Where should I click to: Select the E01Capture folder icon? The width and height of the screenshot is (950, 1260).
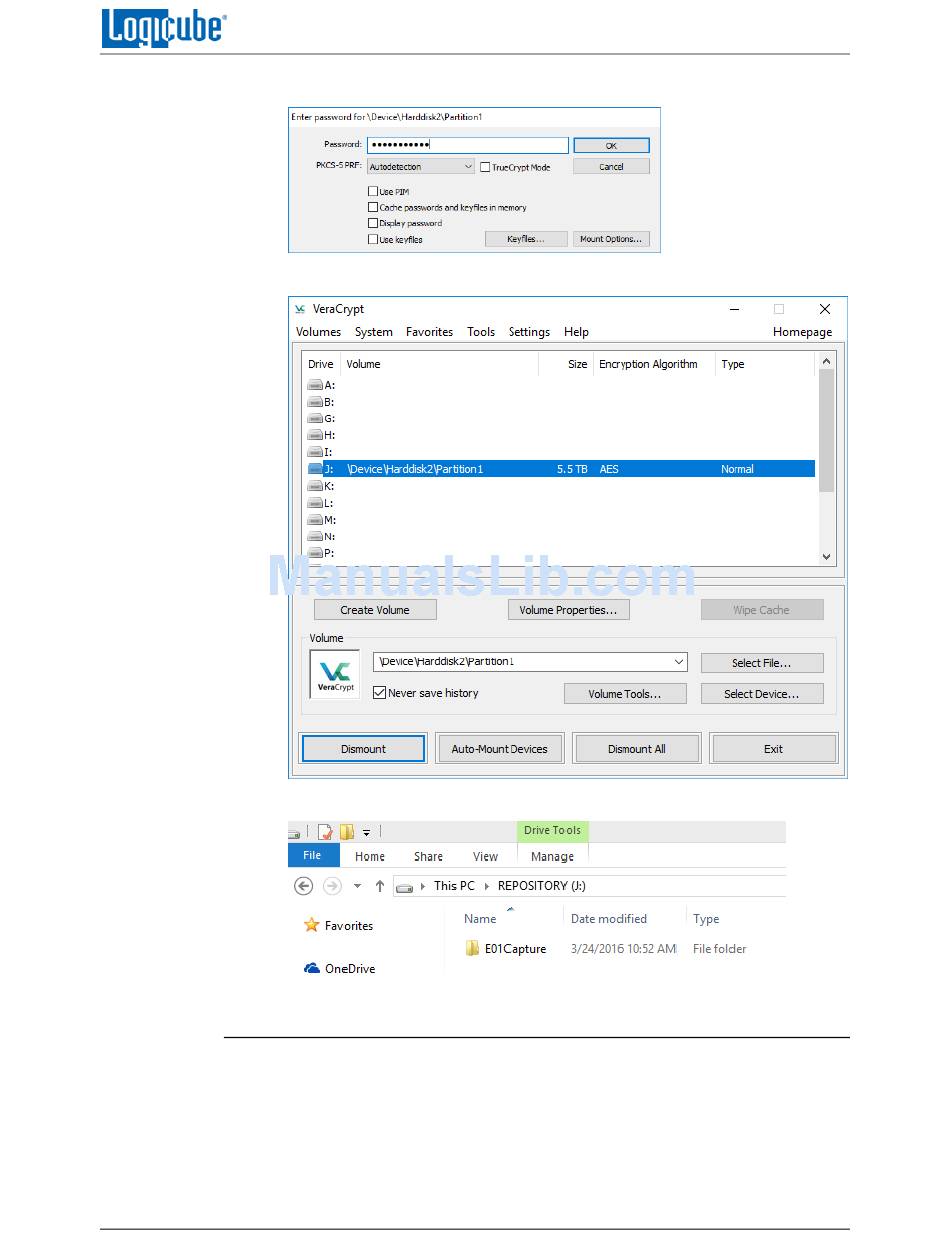pyautogui.click(x=473, y=949)
